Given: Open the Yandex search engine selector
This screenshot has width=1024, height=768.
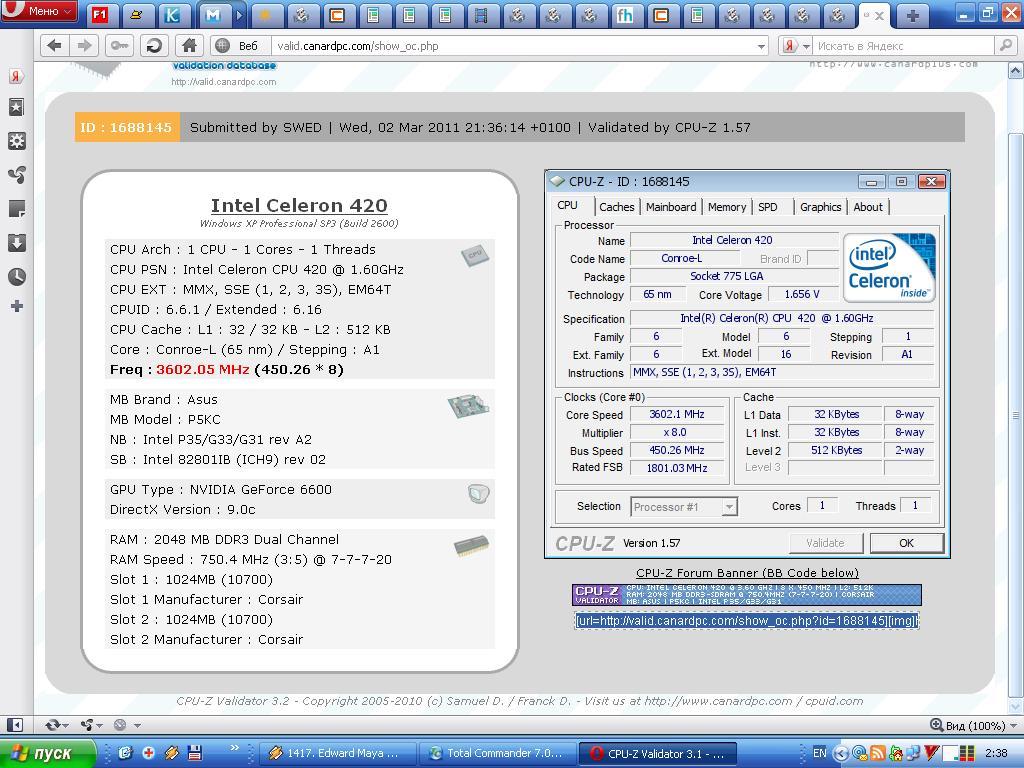Looking at the screenshot, I should click(796, 46).
